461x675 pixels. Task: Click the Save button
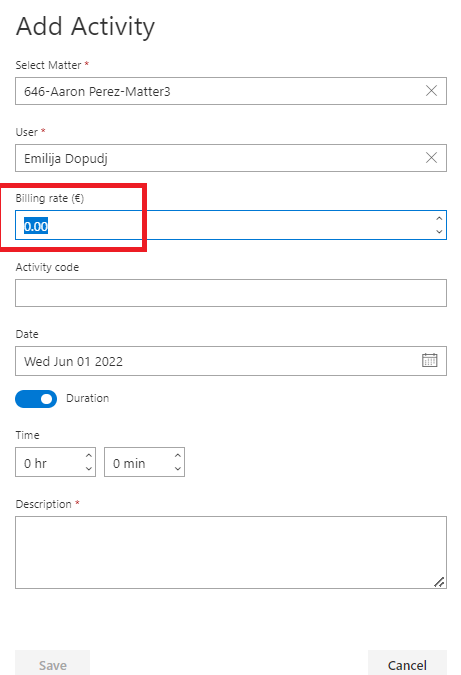click(53, 663)
